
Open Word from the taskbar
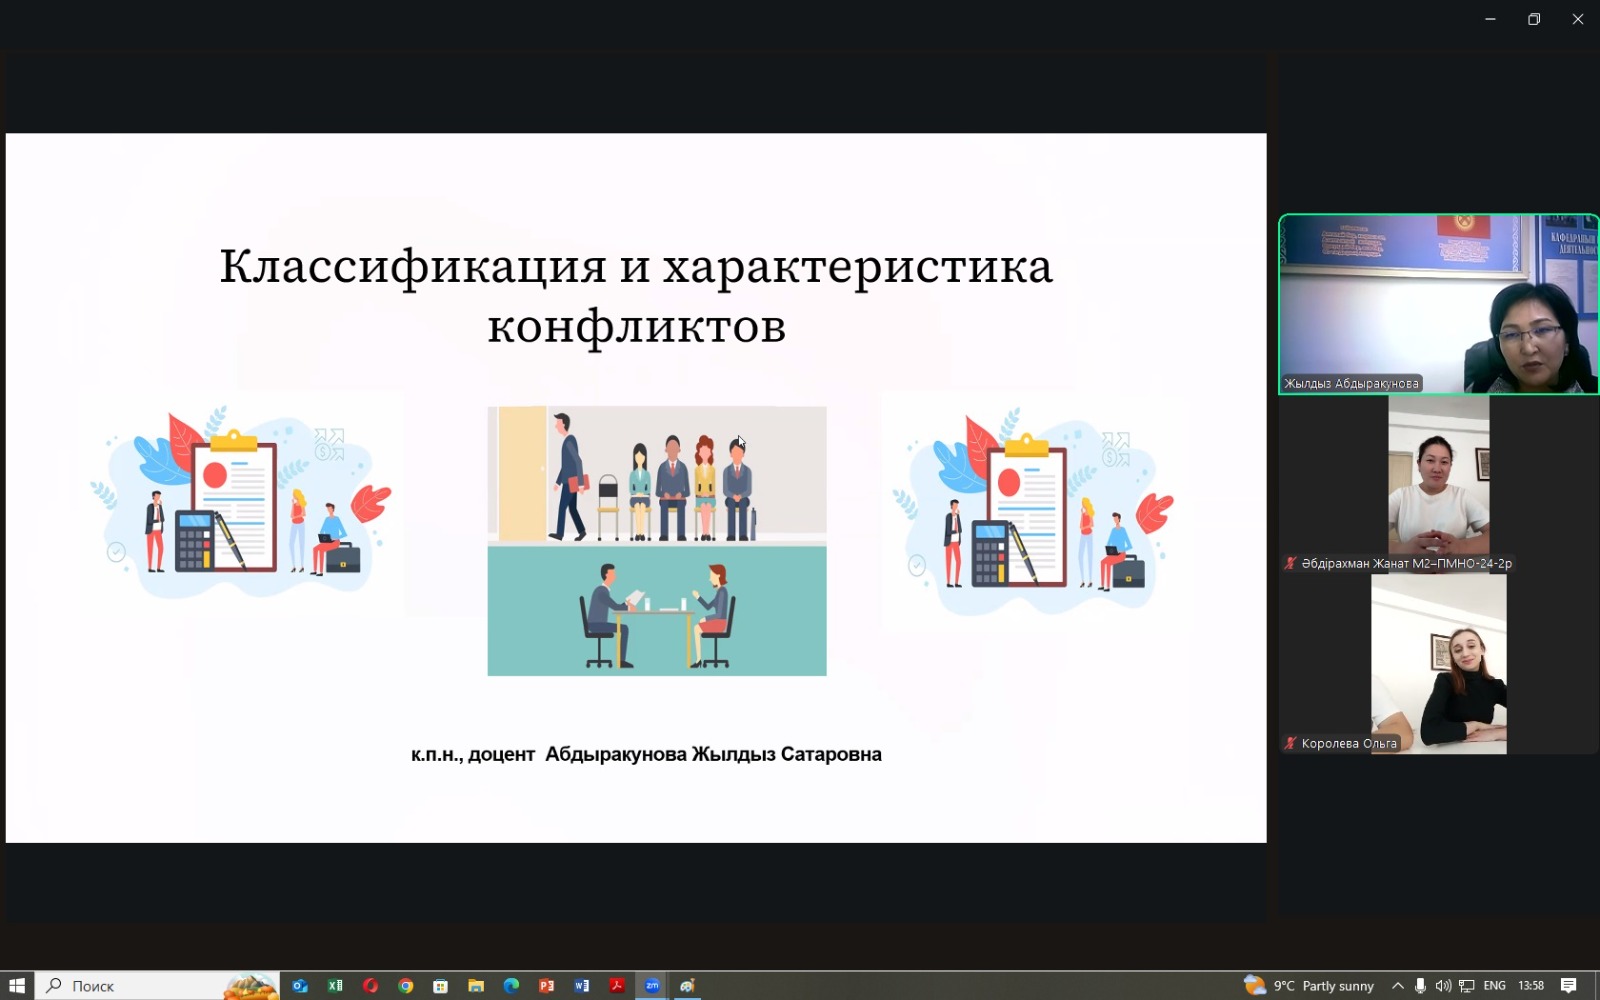pyautogui.click(x=582, y=986)
